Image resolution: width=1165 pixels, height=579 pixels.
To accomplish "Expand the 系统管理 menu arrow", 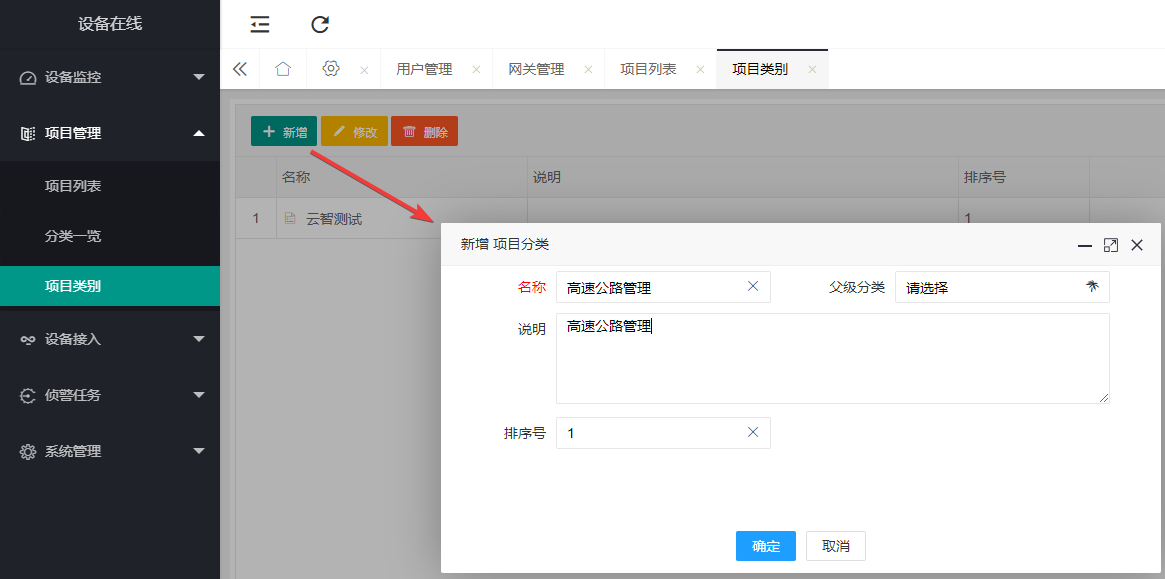I will tap(198, 451).
